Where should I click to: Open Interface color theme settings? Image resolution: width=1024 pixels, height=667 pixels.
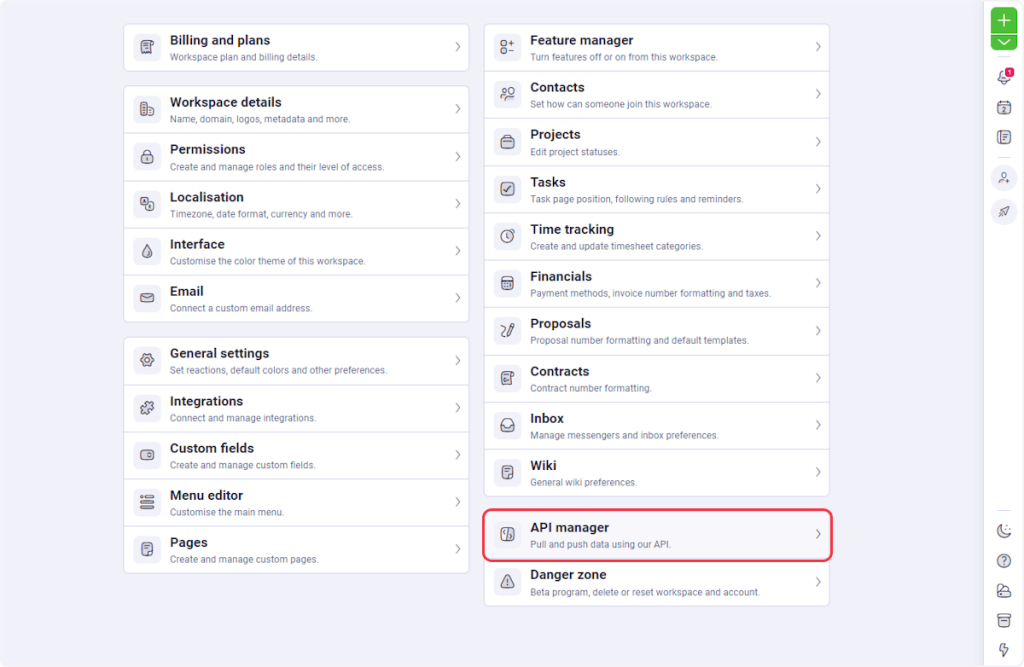(x=296, y=251)
